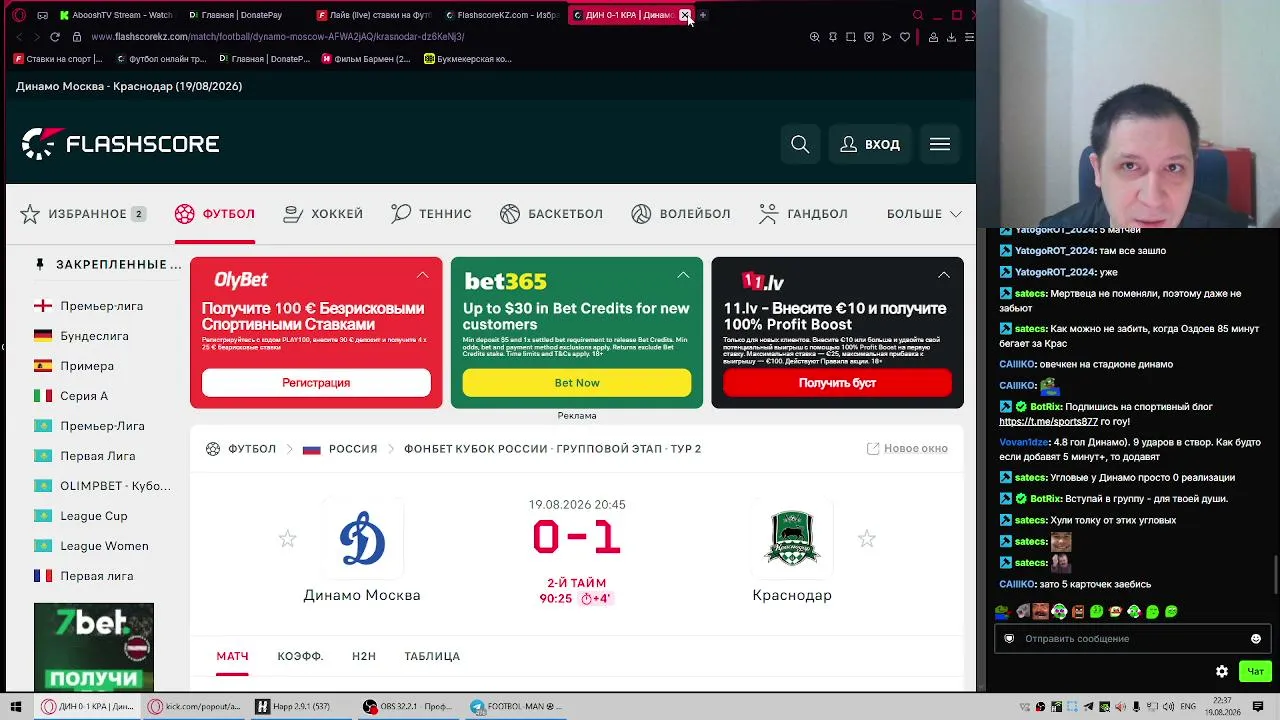
Task: Open Фонбет Кубок России breadcrumb
Action: (552, 449)
